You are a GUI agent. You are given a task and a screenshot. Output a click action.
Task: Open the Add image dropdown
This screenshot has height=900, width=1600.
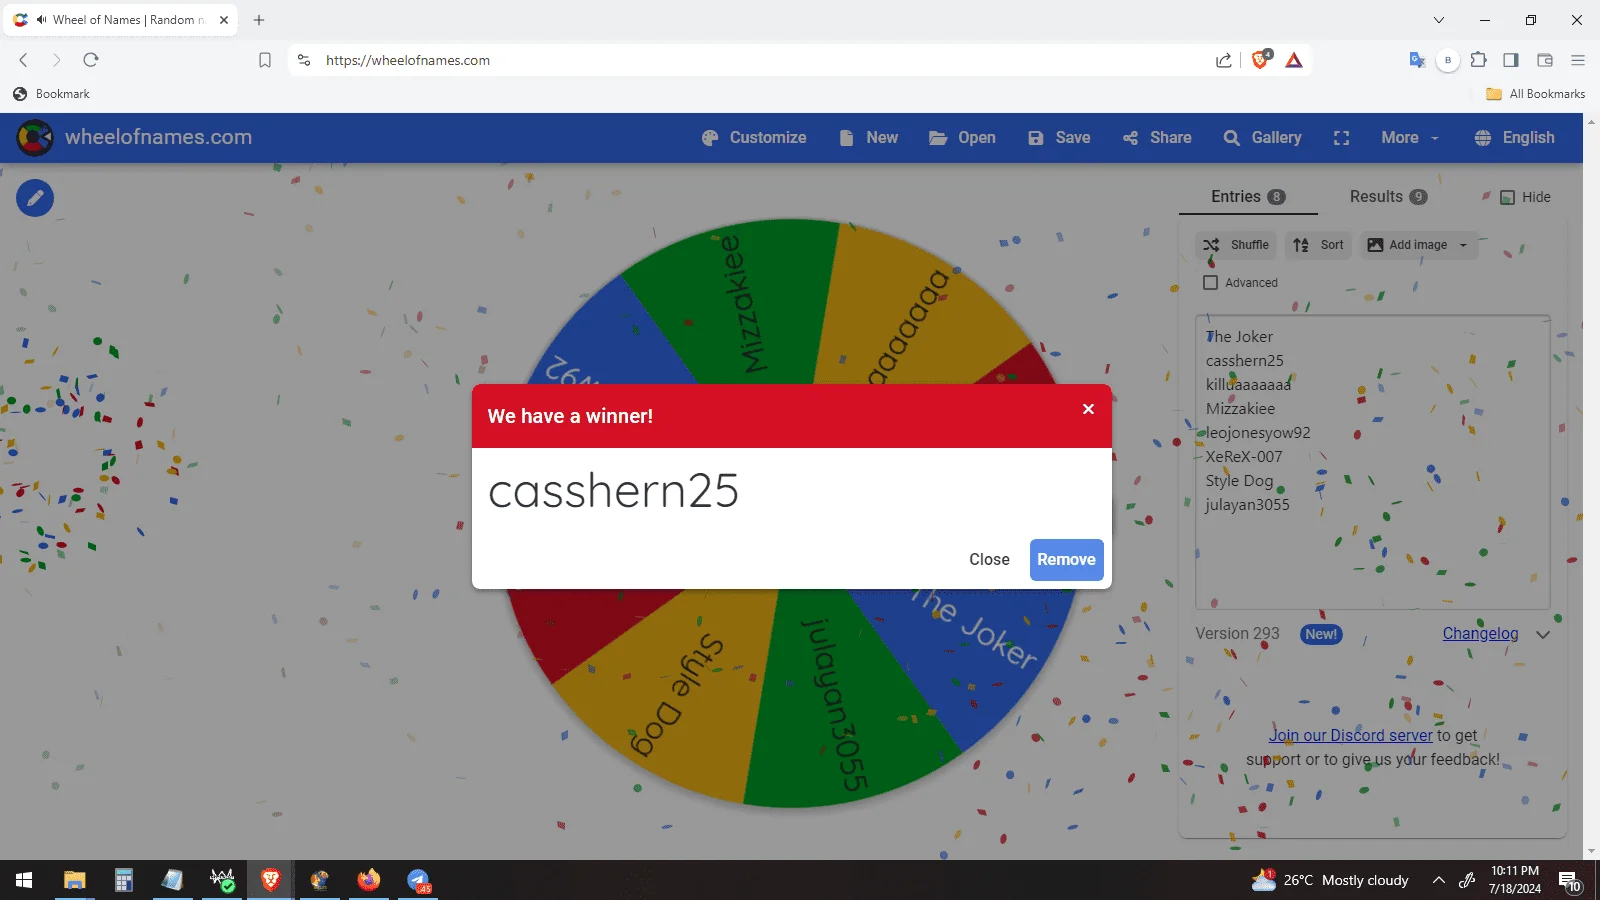tap(1418, 245)
